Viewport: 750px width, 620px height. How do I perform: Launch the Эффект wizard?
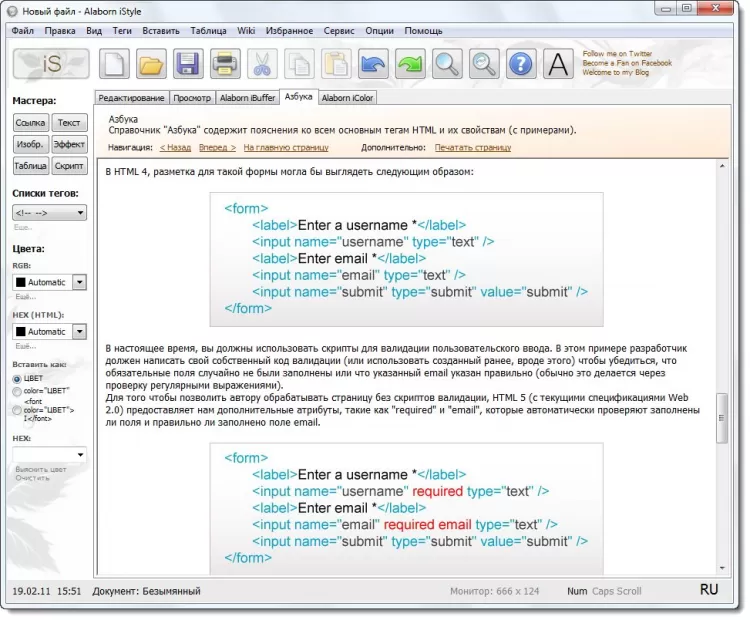click(x=69, y=144)
